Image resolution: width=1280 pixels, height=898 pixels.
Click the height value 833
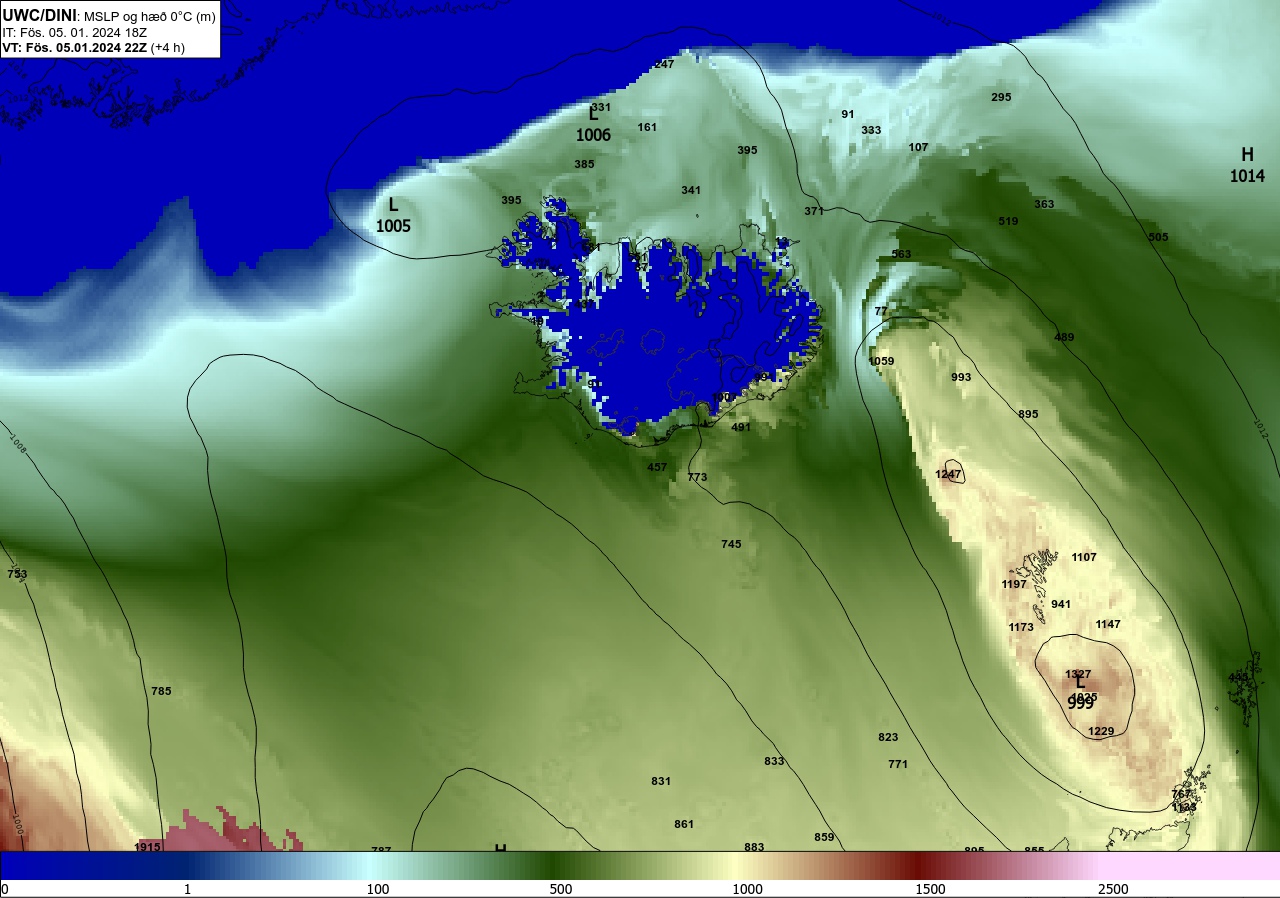click(774, 761)
